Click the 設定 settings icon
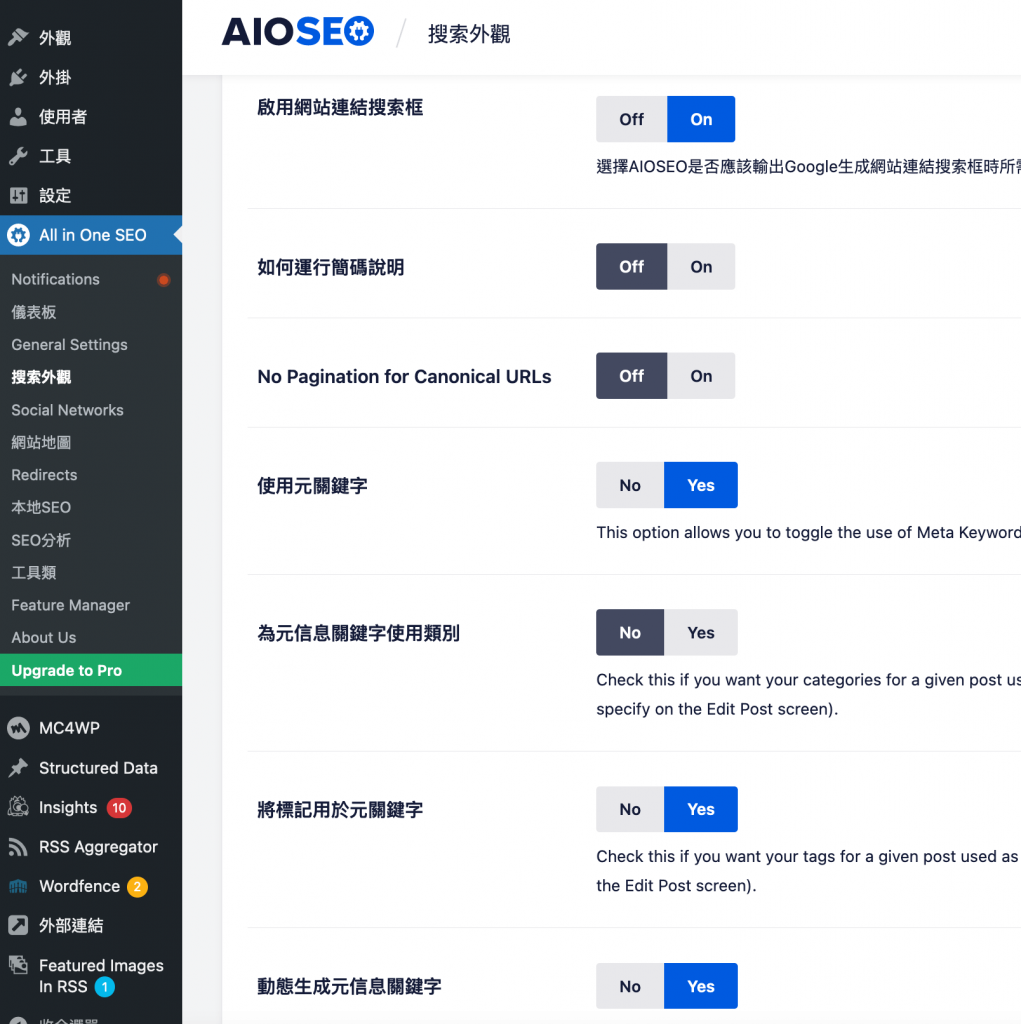 pyautogui.click(x=18, y=195)
